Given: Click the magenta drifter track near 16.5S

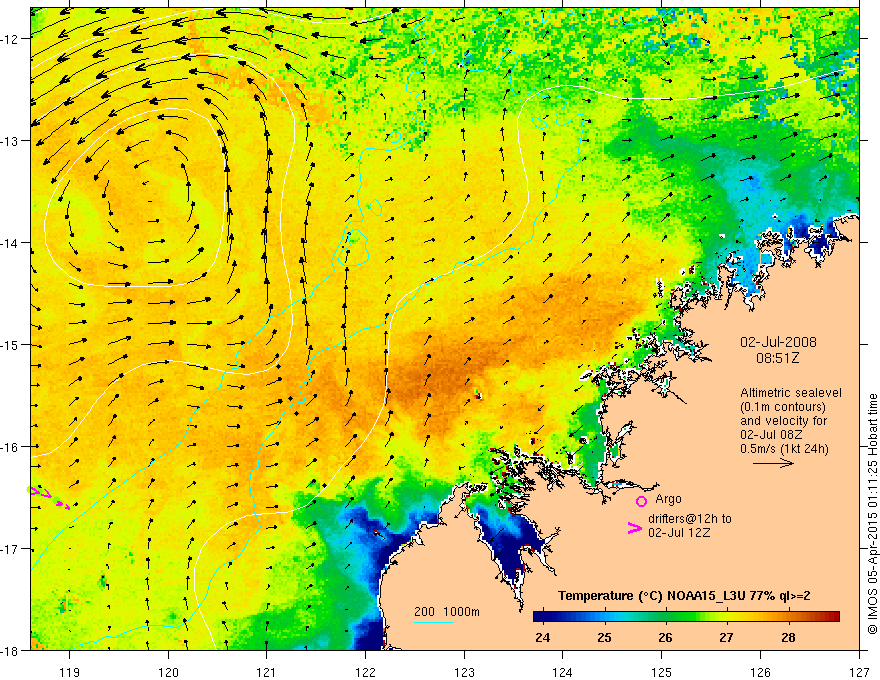Looking at the screenshot, I should tap(49, 497).
